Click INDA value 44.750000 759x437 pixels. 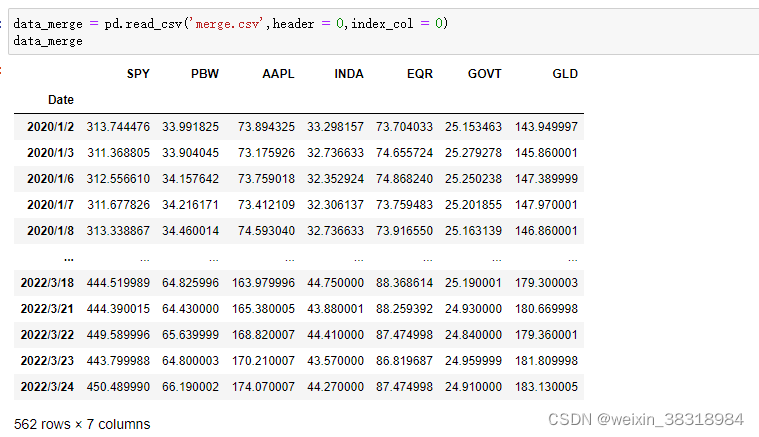[x=335, y=283]
